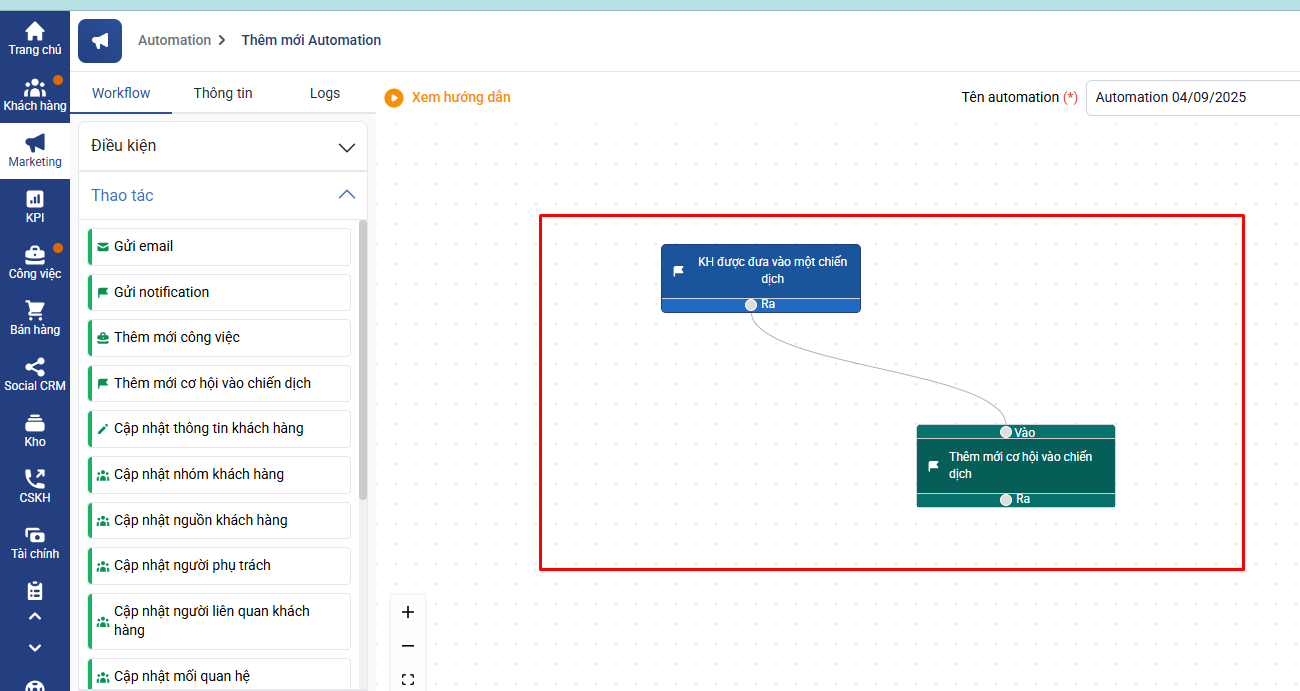
Task: Open Kho warehouse module
Action: coord(35,430)
